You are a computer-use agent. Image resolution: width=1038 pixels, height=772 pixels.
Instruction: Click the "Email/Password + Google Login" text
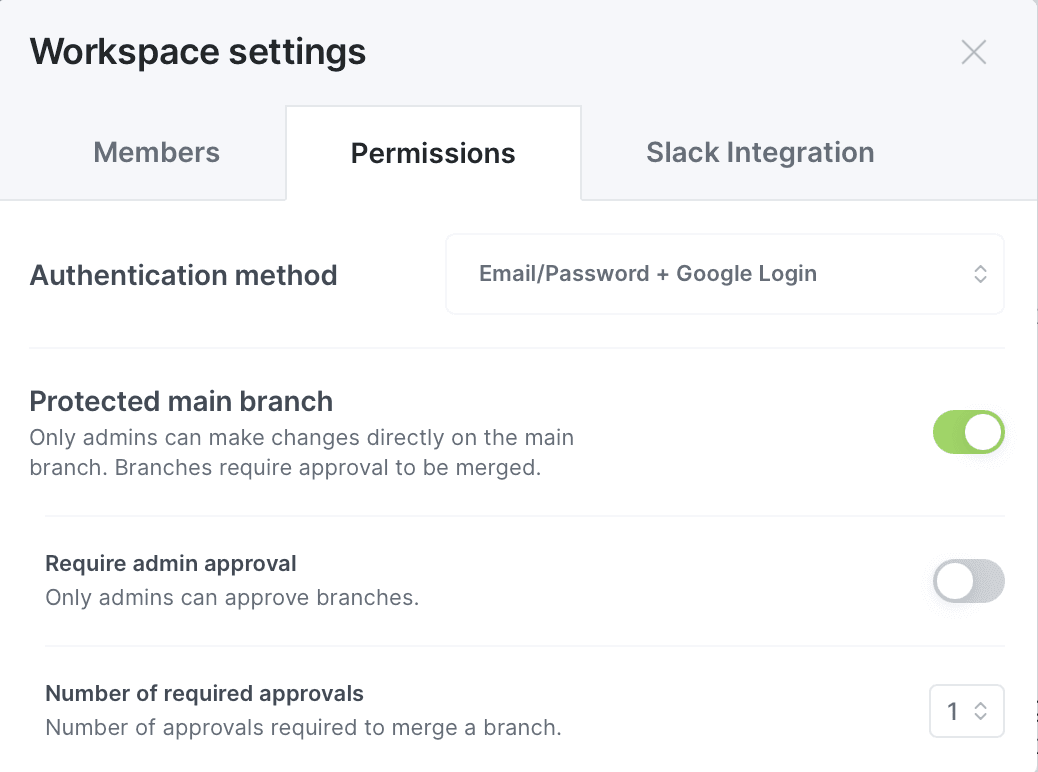(647, 274)
